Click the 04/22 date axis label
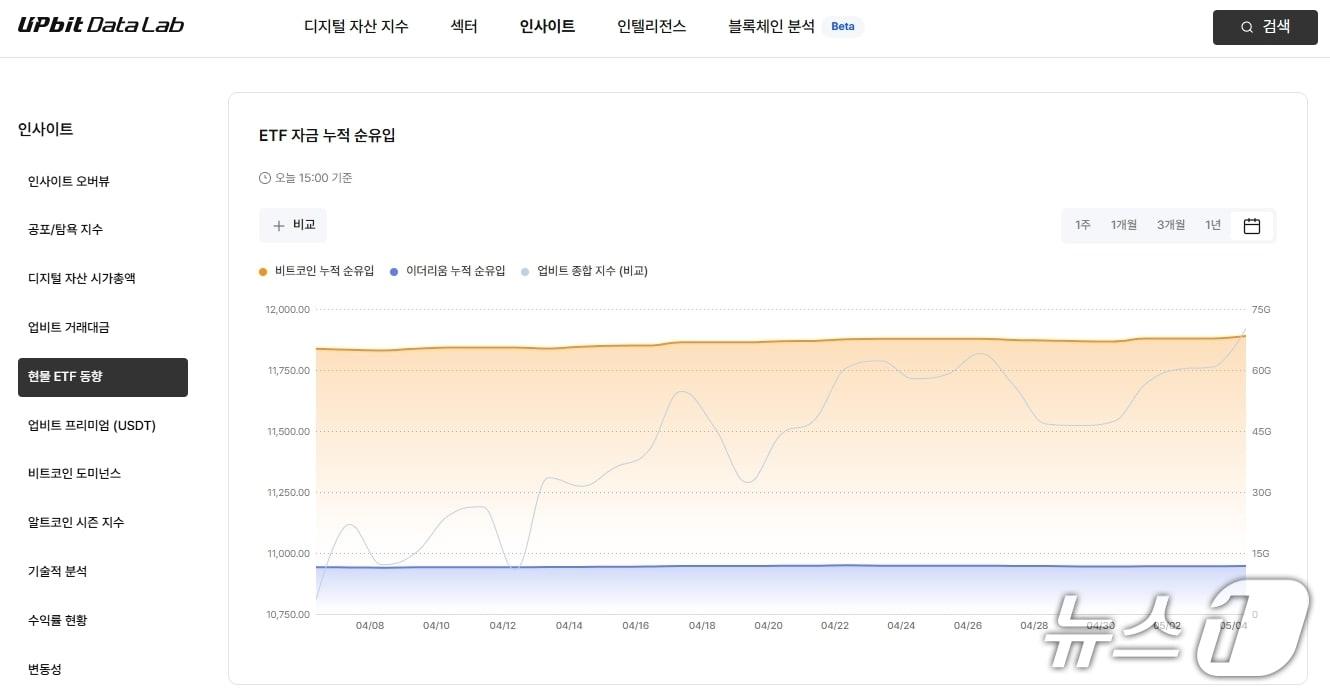The image size is (1330, 697). [835, 626]
